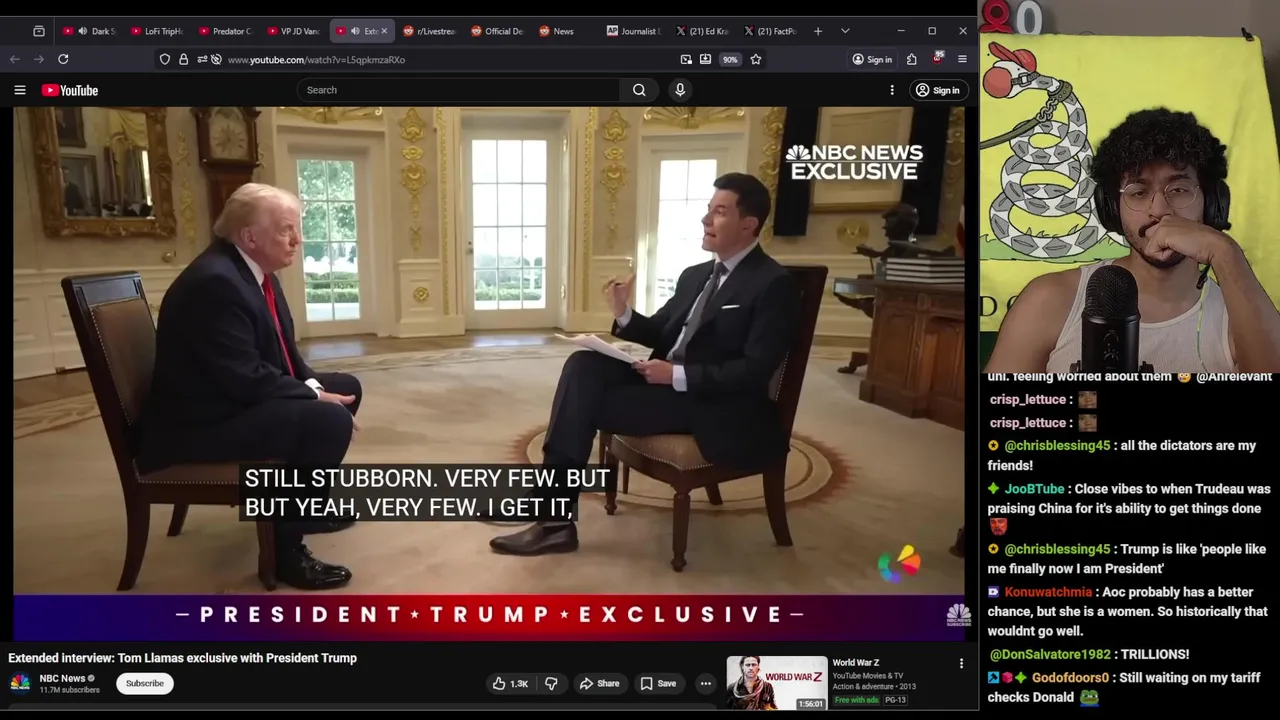Click chat username Konuwatchmia
This screenshot has height=720, width=1280.
point(1048,592)
